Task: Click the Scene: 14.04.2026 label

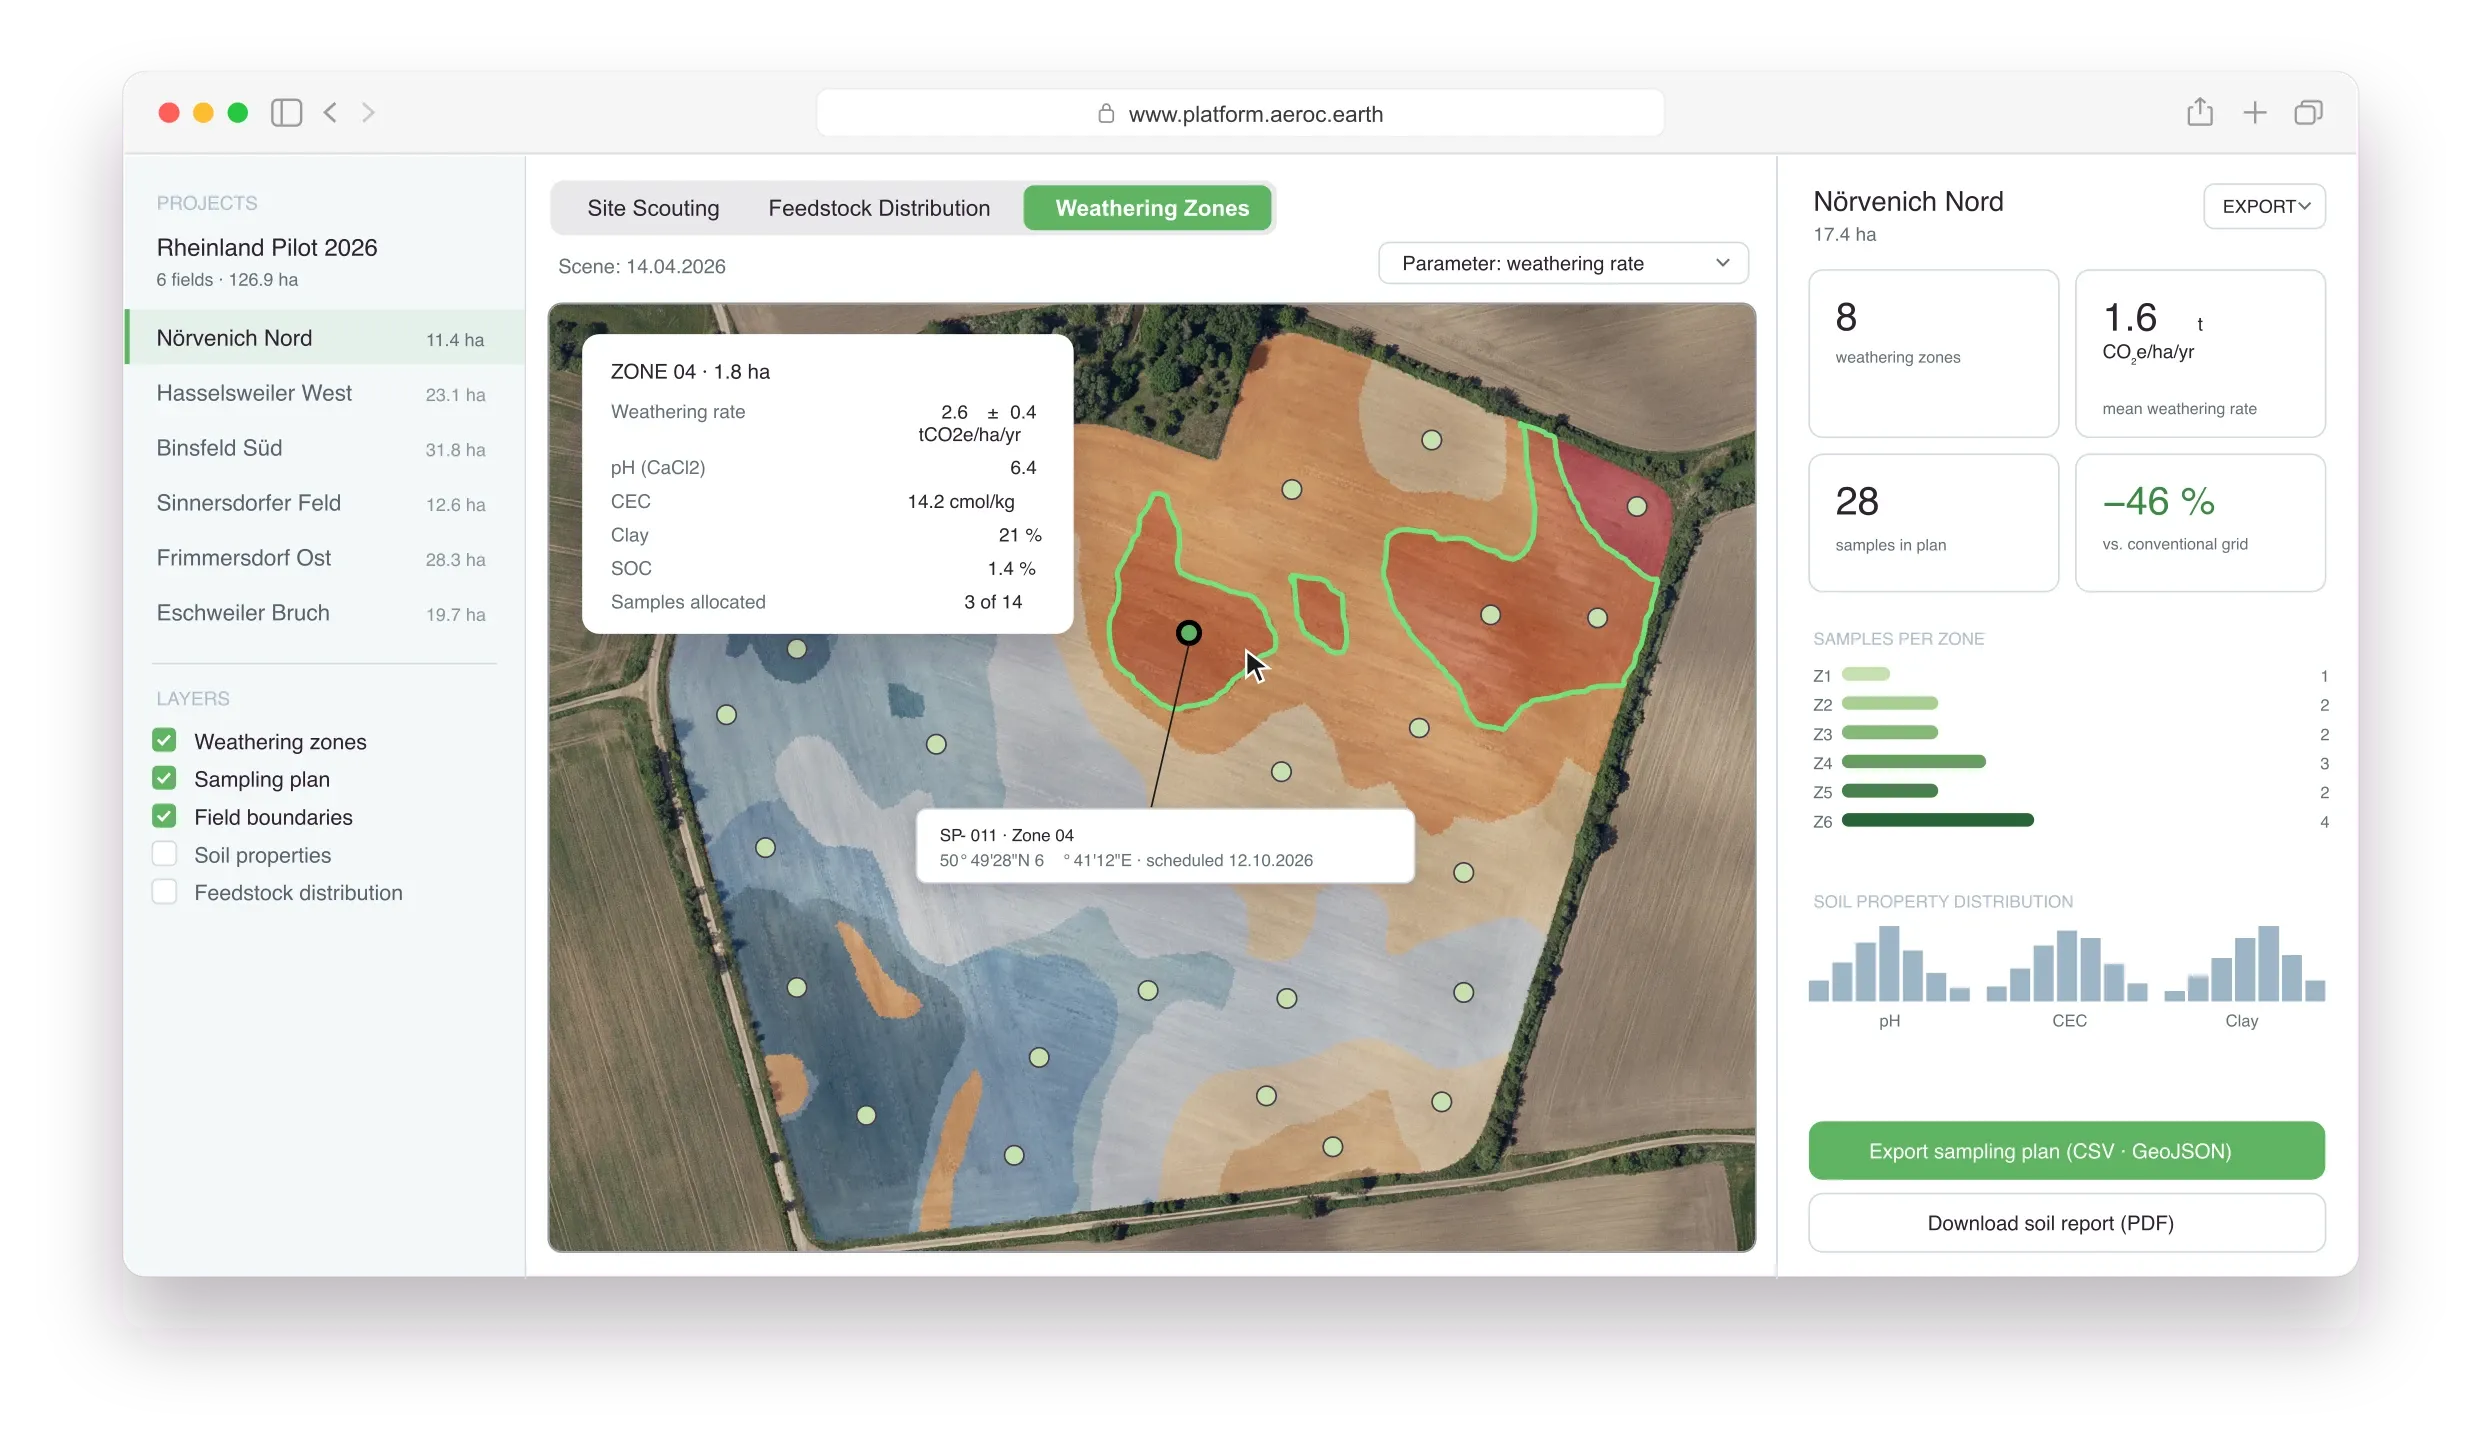Action: coord(641,266)
